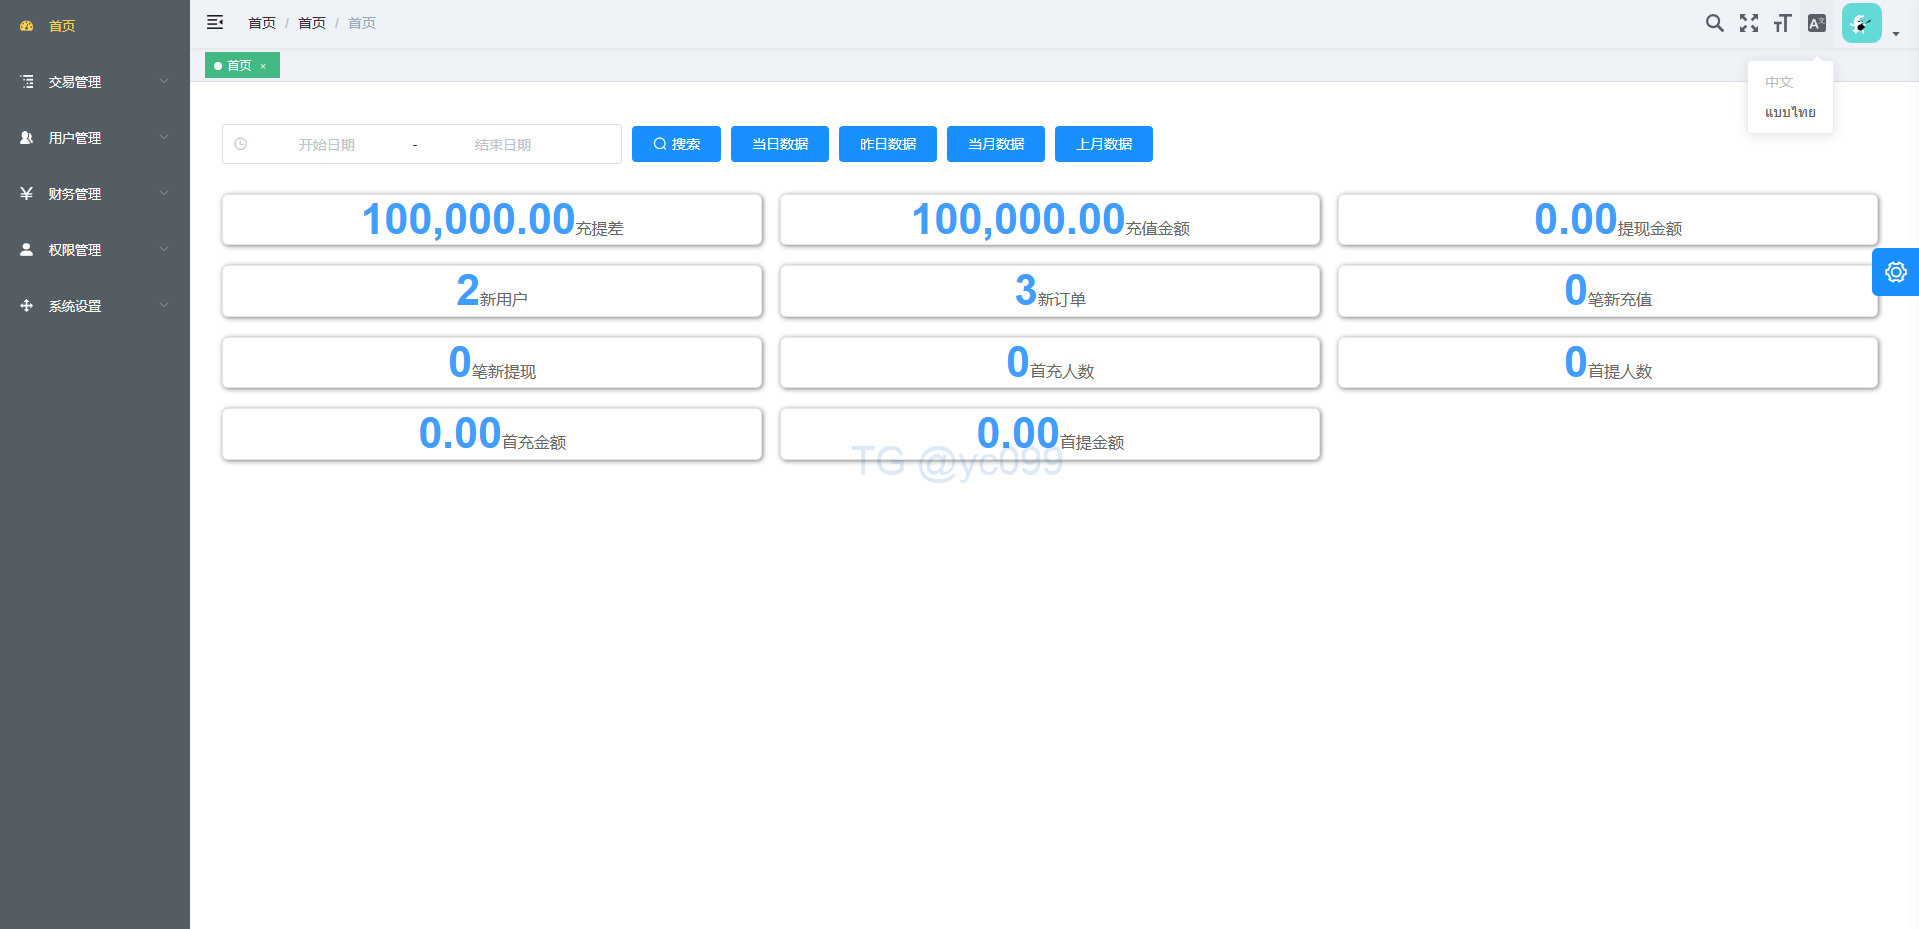
Task: Open the font size adjustment icon
Action: click(x=1782, y=23)
